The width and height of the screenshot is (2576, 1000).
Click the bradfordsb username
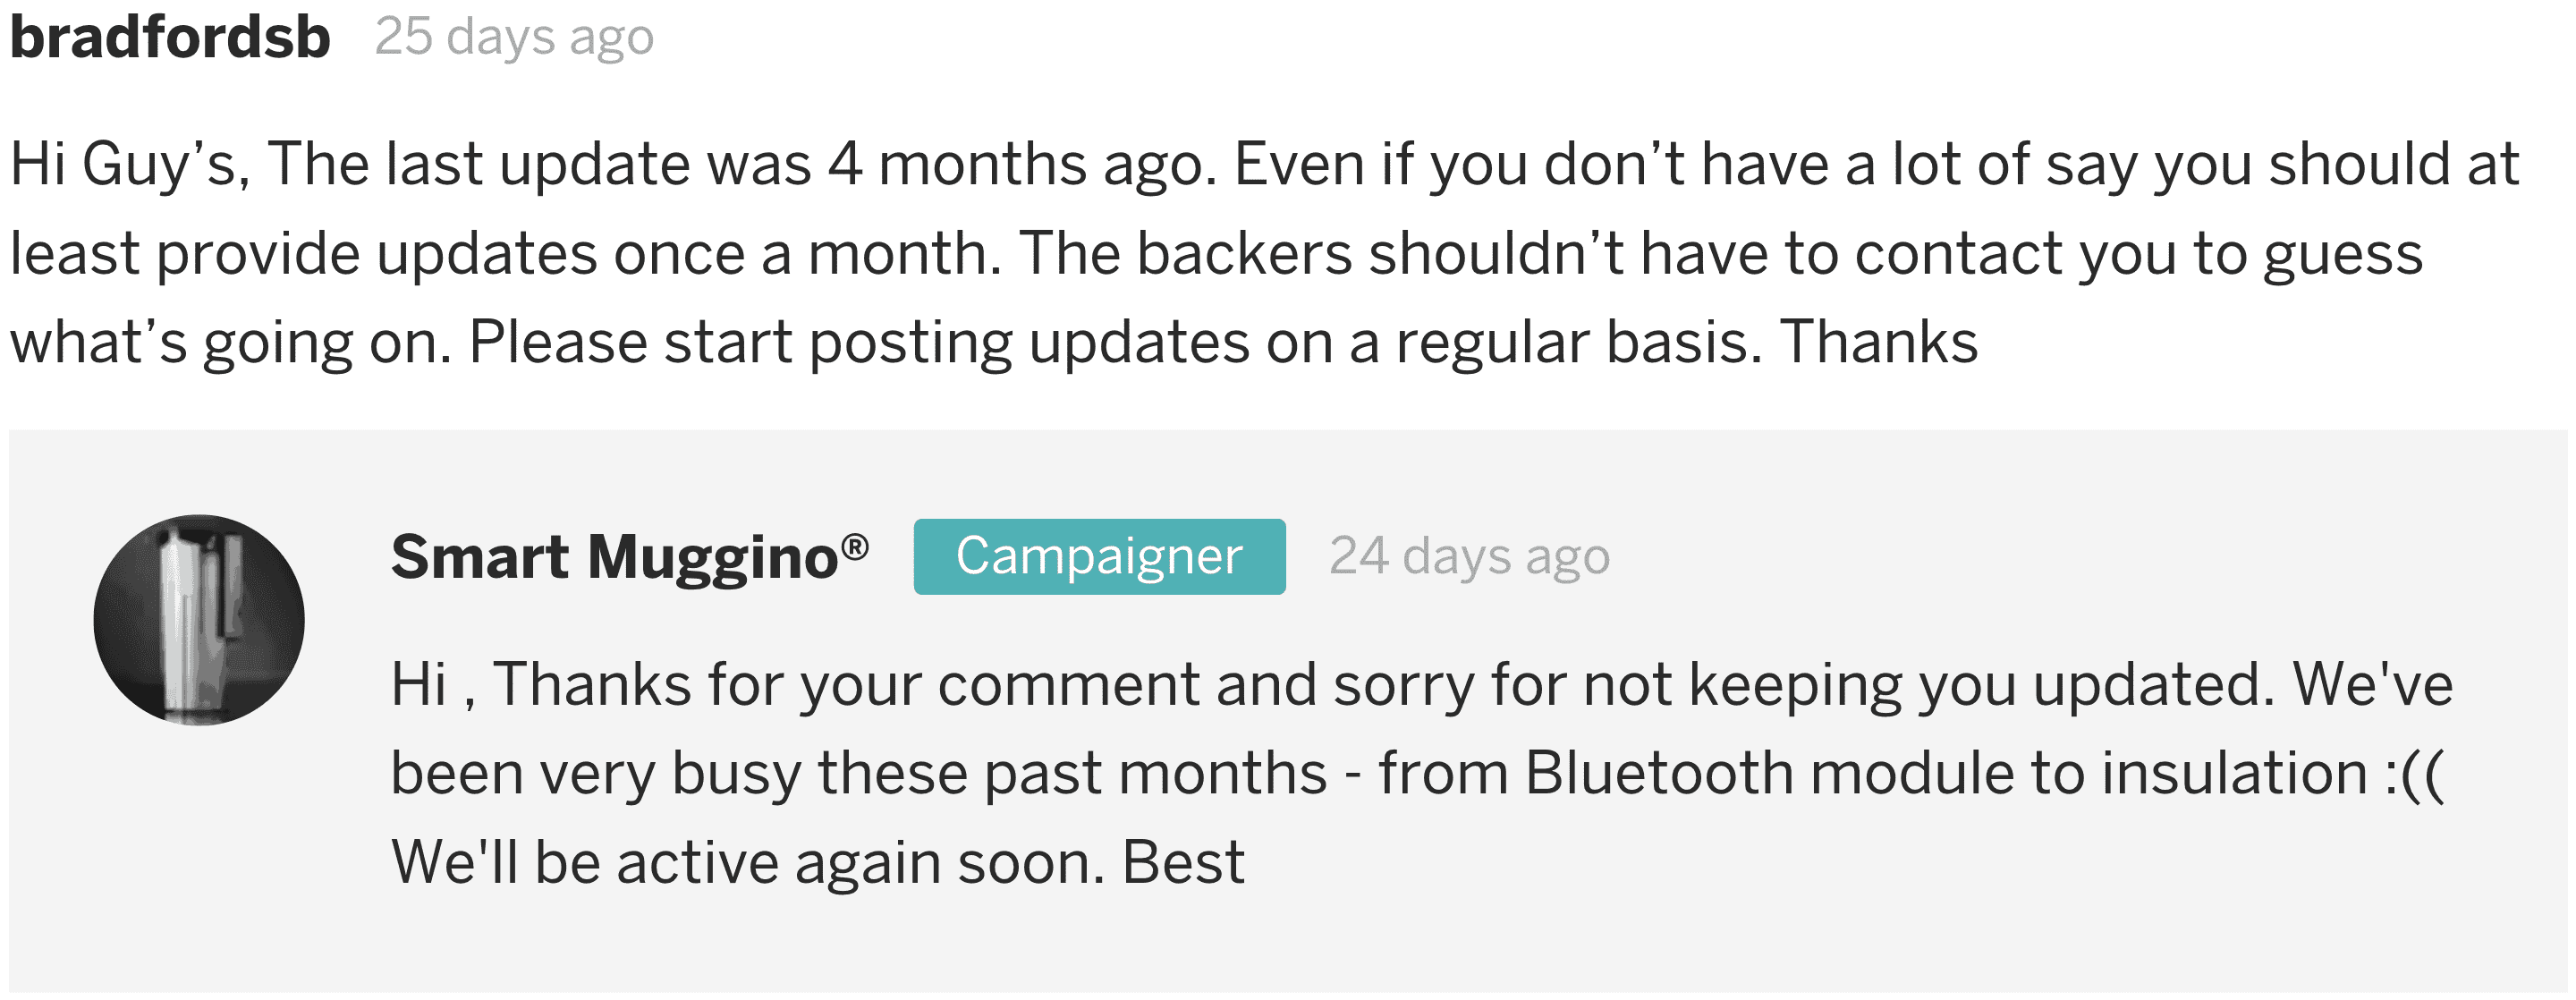(170, 37)
